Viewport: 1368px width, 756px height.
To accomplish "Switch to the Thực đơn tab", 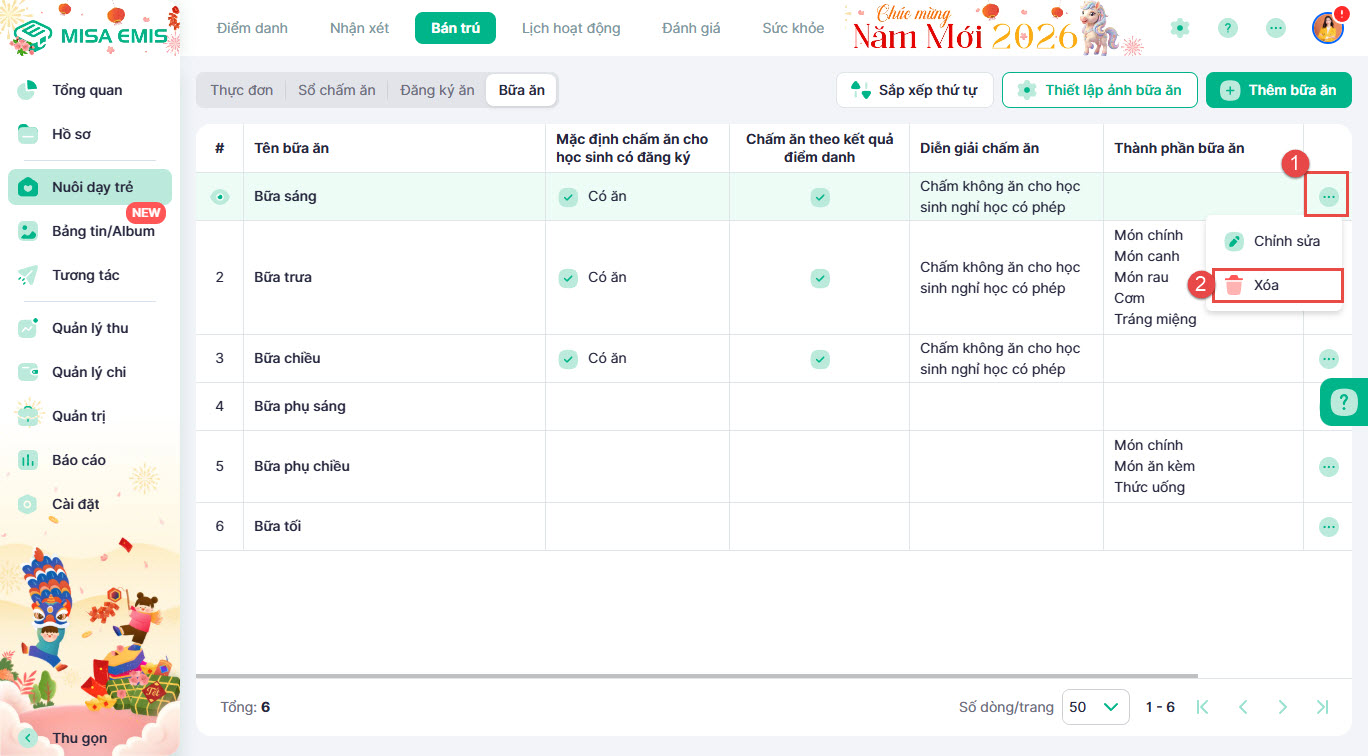I will point(241,90).
